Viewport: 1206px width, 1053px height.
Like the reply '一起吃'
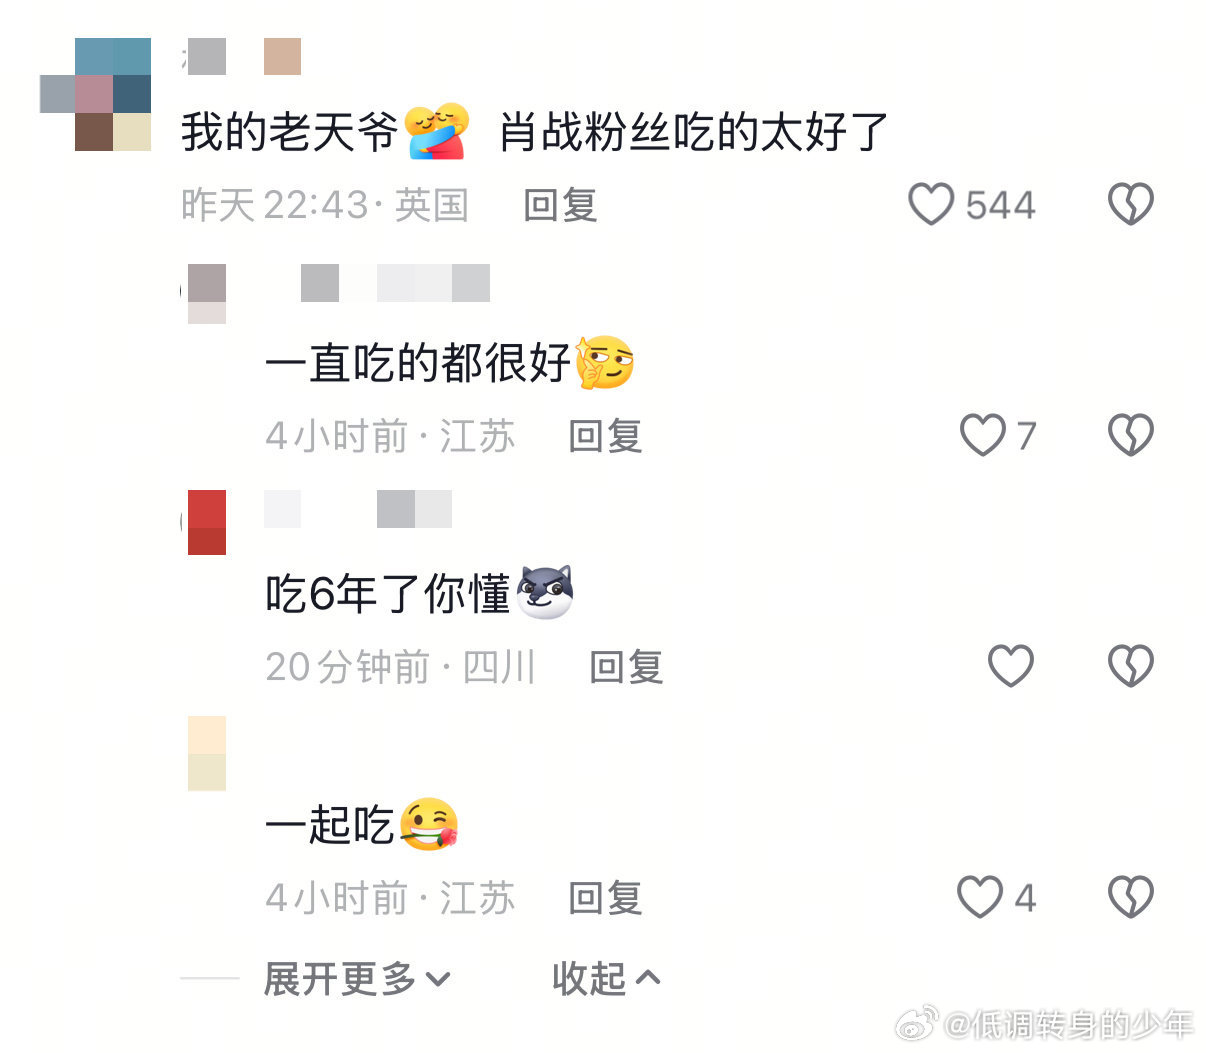click(980, 897)
